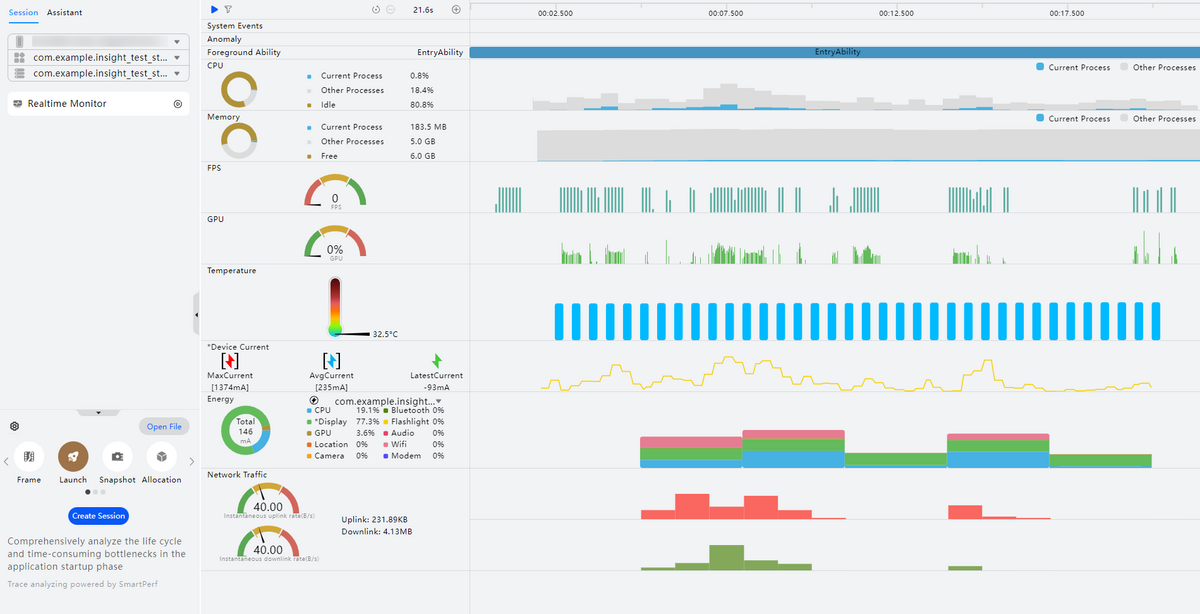The height and width of the screenshot is (614, 1200).
Task: Click the Realtime Monitor target icon
Action: tap(177, 104)
